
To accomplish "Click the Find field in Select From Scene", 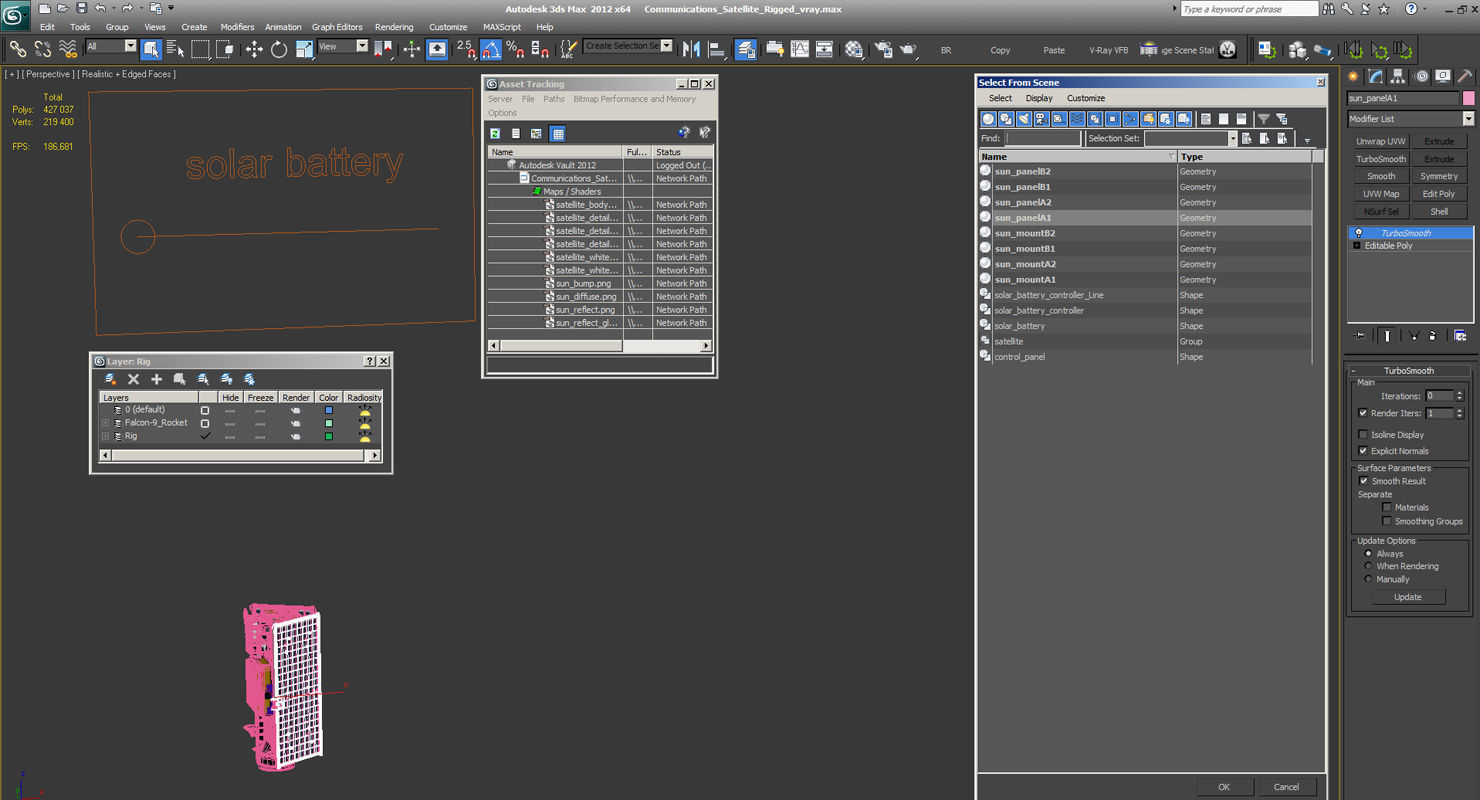I will tap(1042, 139).
